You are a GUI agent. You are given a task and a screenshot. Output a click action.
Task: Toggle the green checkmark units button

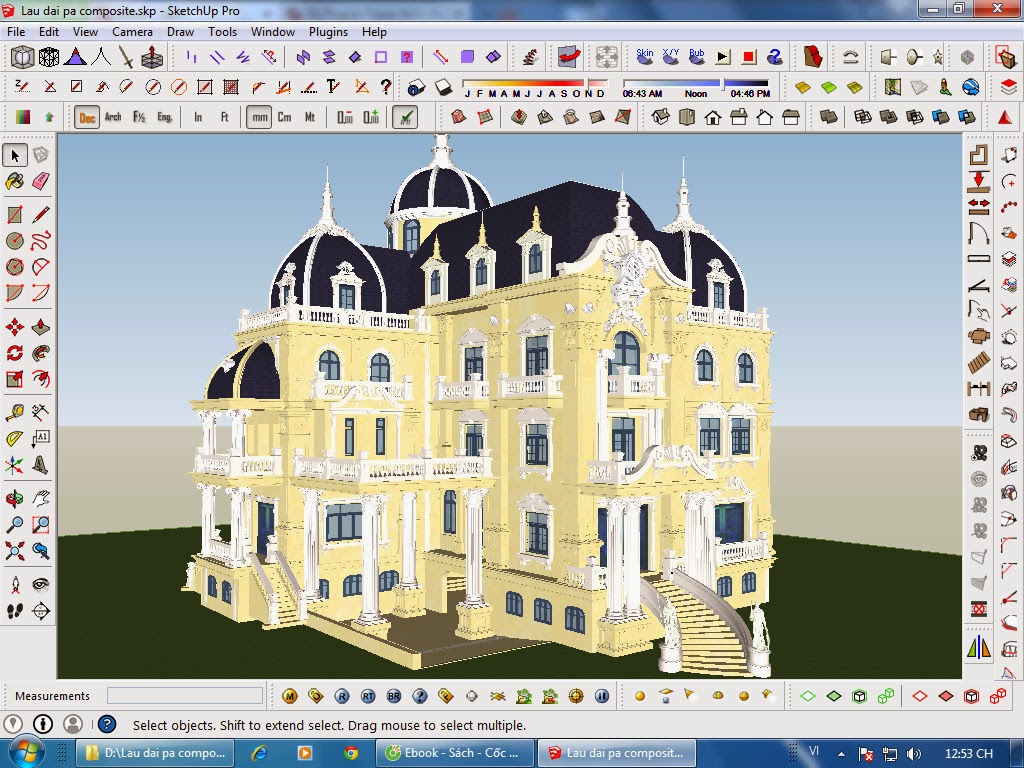pos(405,118)
